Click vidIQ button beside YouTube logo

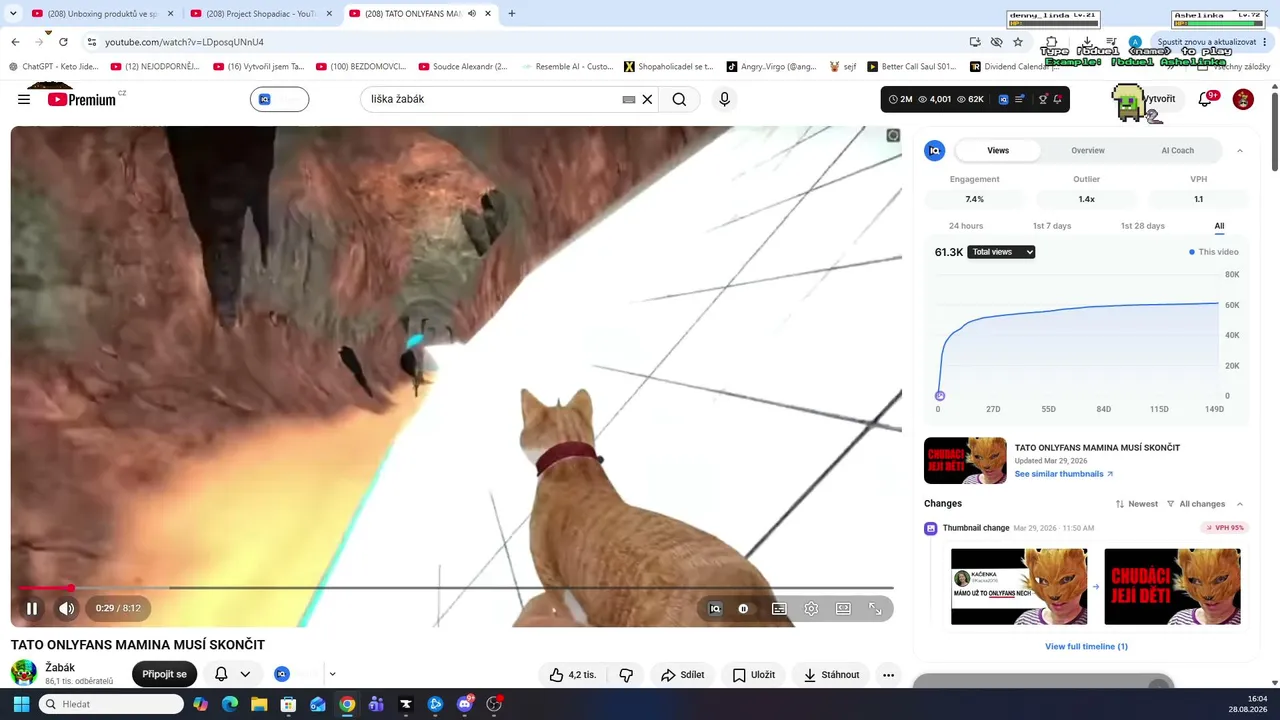point(279,99)
